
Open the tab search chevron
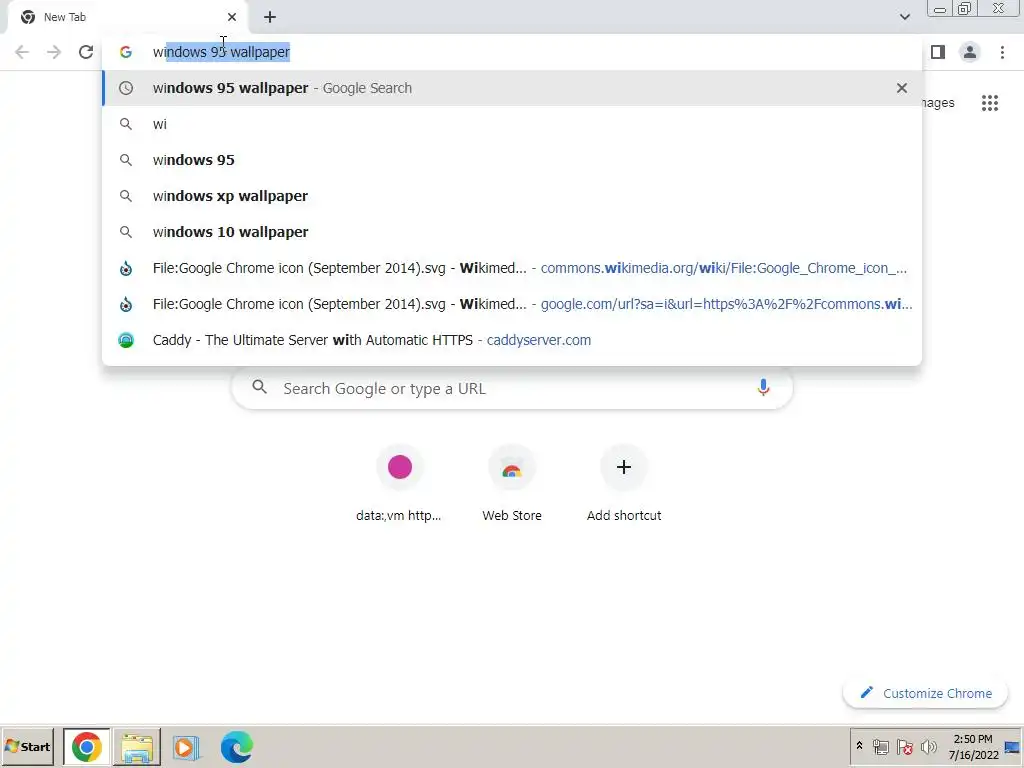[904, 17]
